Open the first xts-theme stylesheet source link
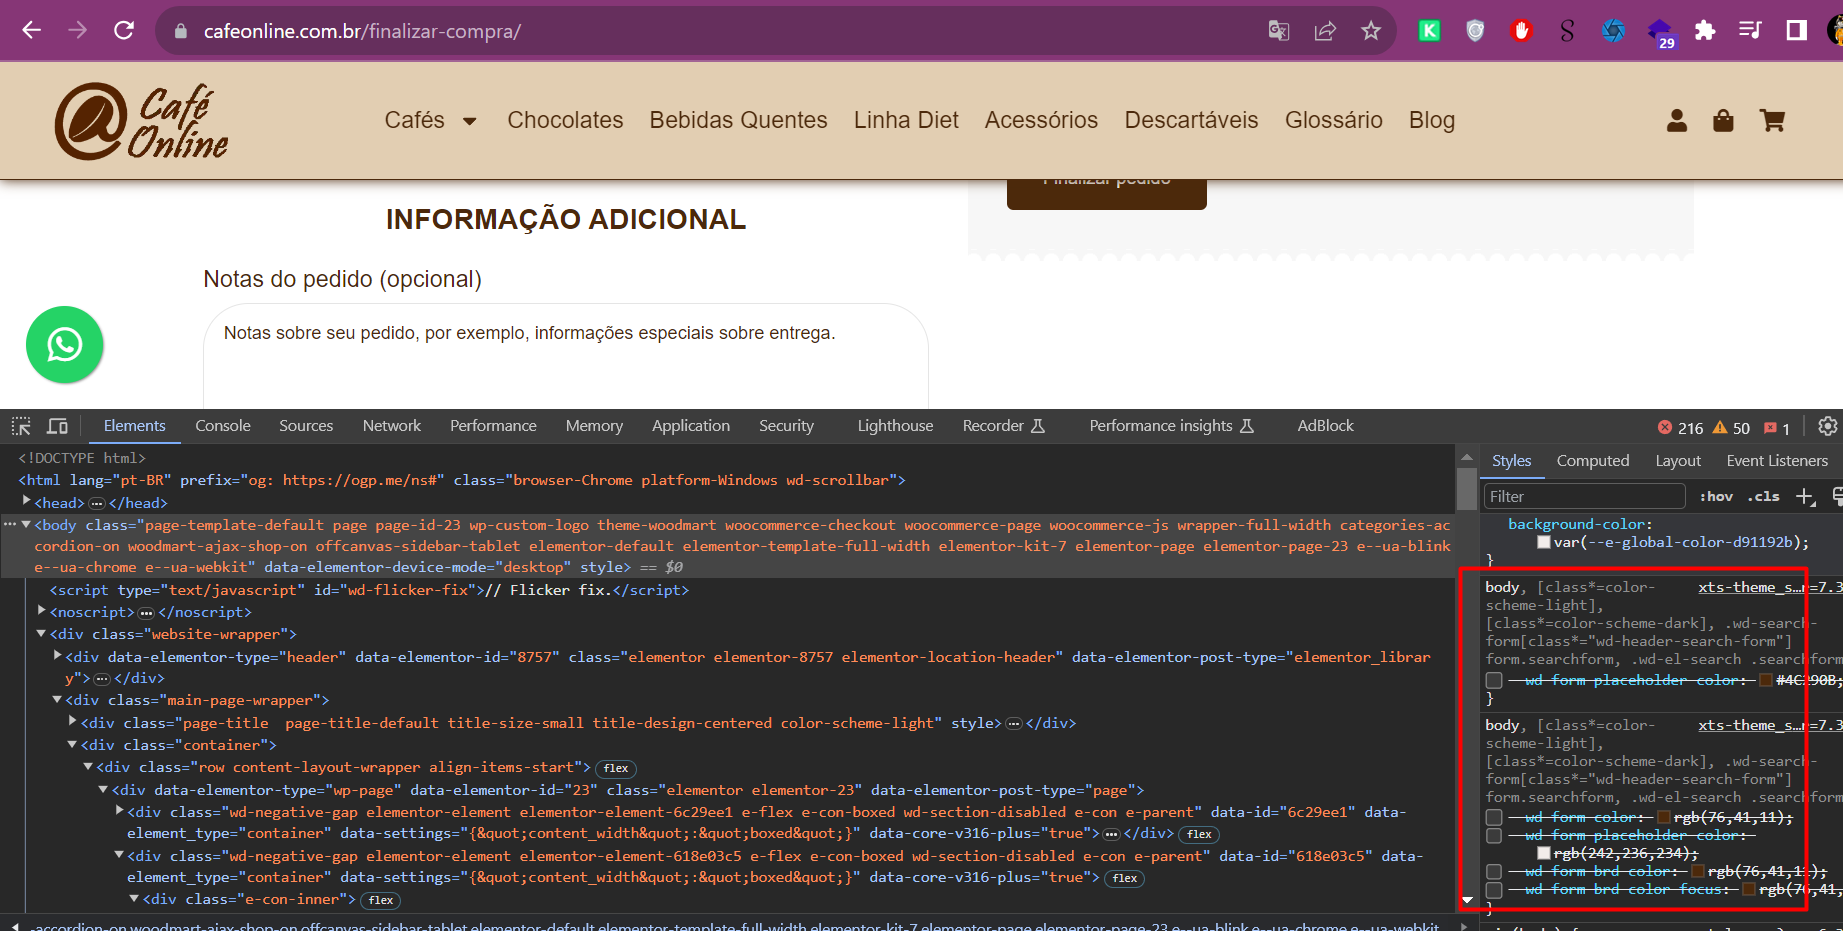Screen dimensions: 1843x931 pos(1769,587)
